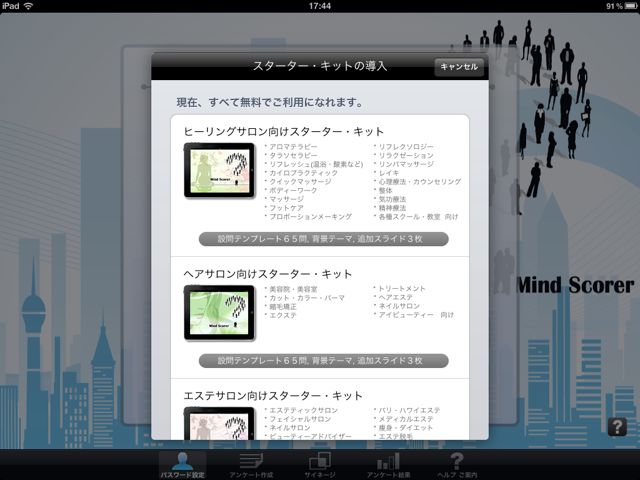640x480 pixels.
Task: Select the ヒーリングサロン向けスターター・キット title
Action: 284,131
